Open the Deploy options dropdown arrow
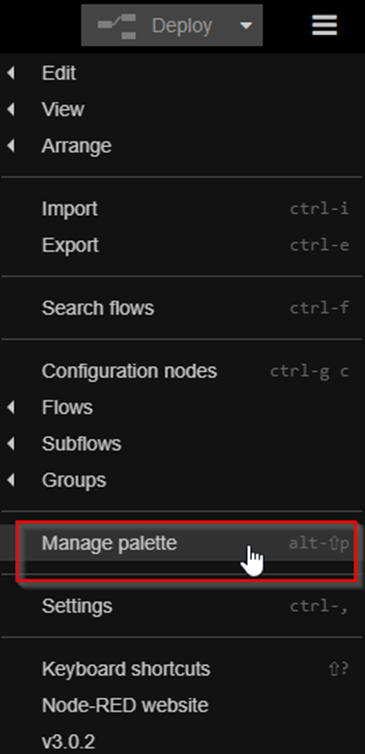This screenshot has width=365, height=754. (x=246, y=25)
